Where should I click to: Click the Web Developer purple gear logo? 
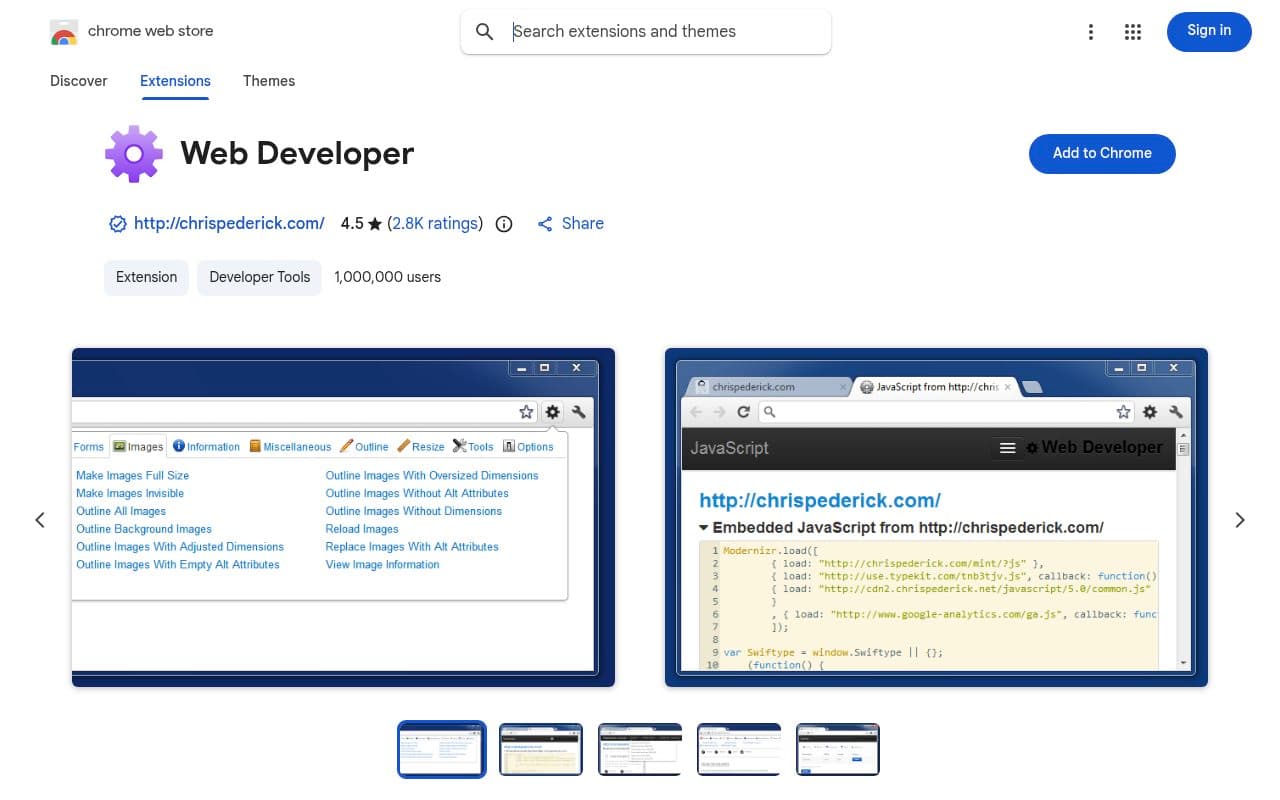pos(133,153)
